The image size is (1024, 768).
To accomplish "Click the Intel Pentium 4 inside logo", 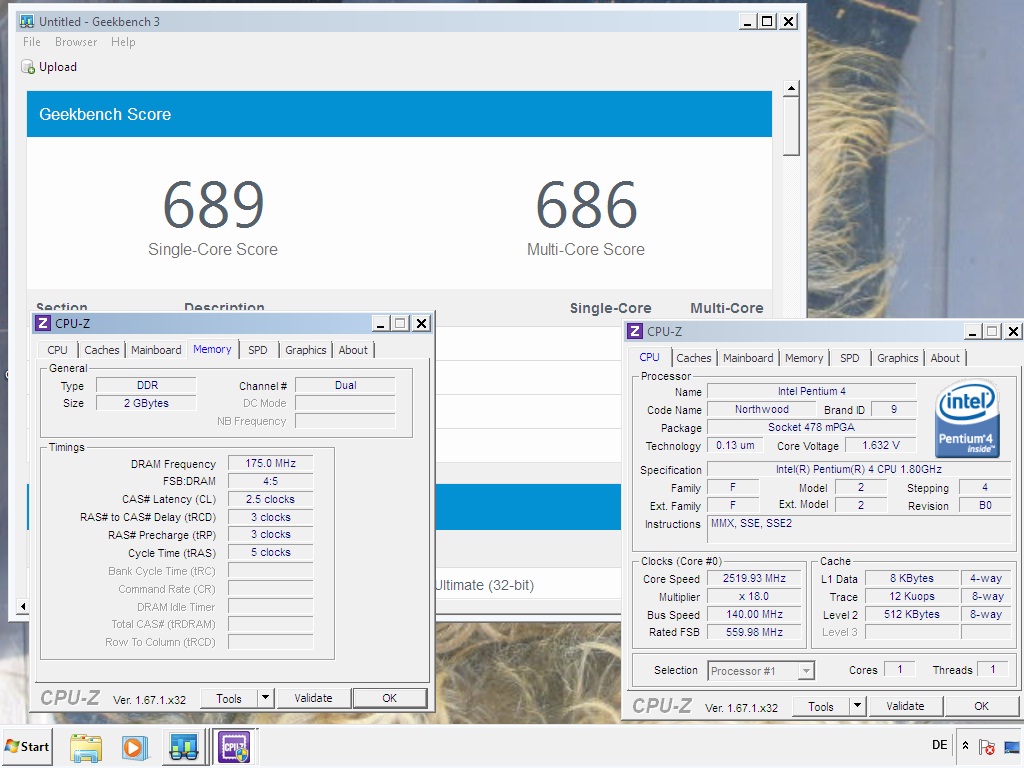I will tap(967, 419).
